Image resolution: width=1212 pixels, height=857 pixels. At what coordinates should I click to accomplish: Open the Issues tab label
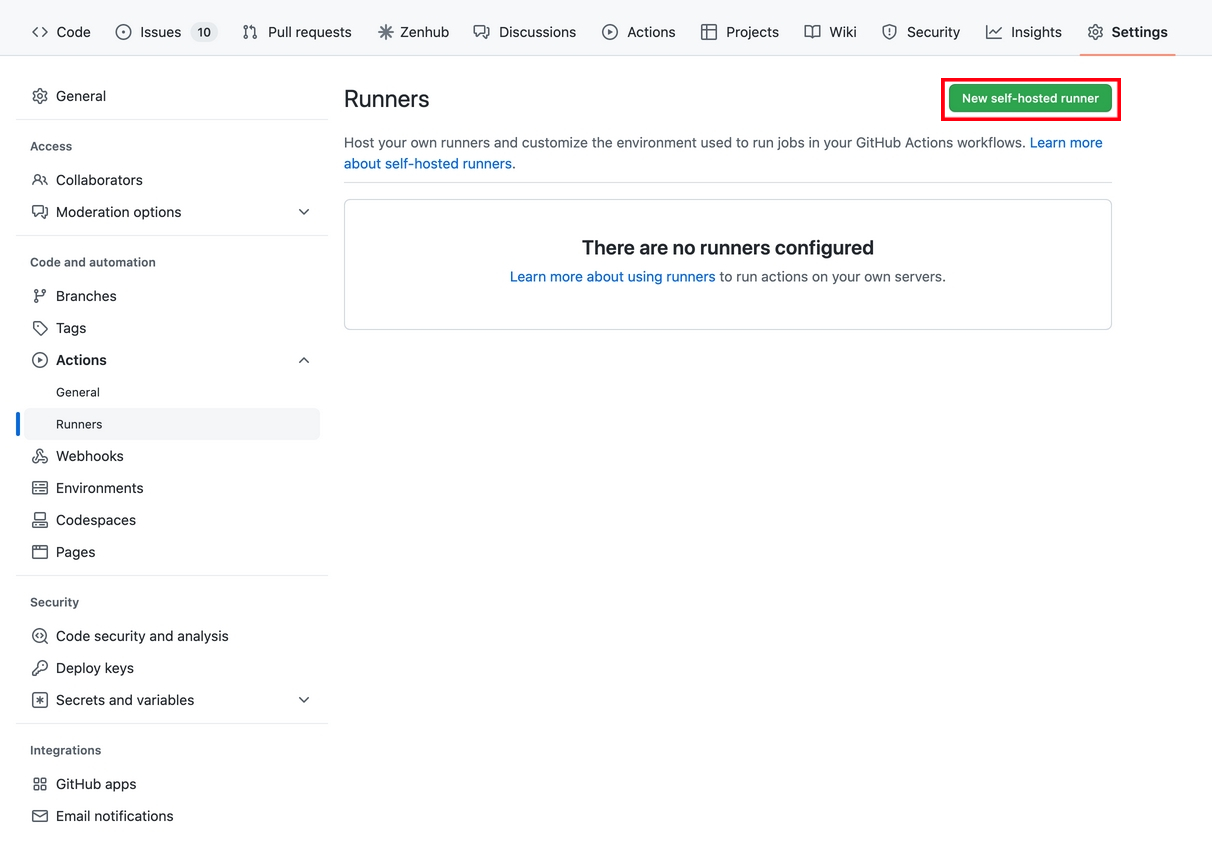[160, 32]
